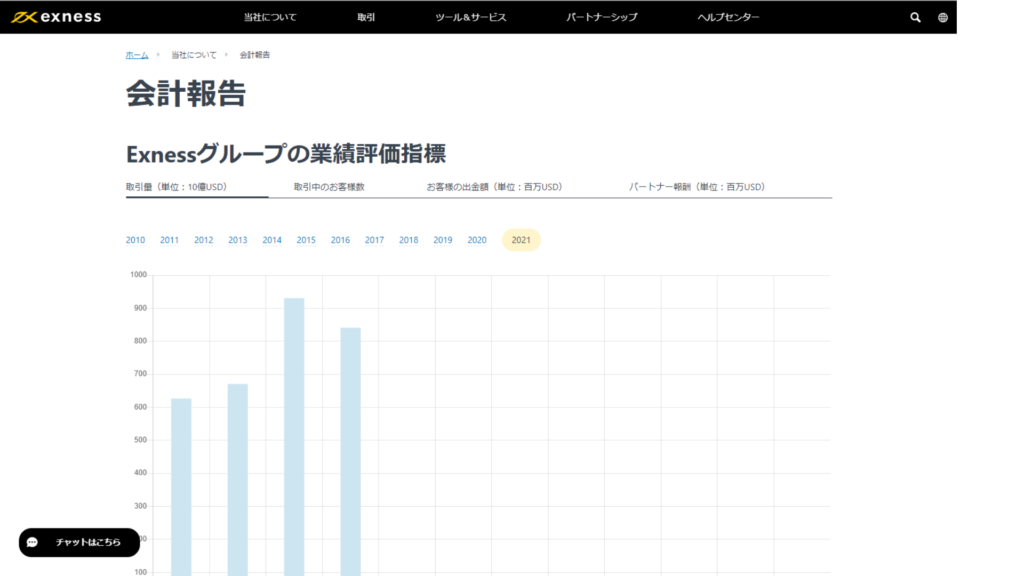Open the チャットはこちら chat button
Screen dimensions: 1024x576
(78, 542)
